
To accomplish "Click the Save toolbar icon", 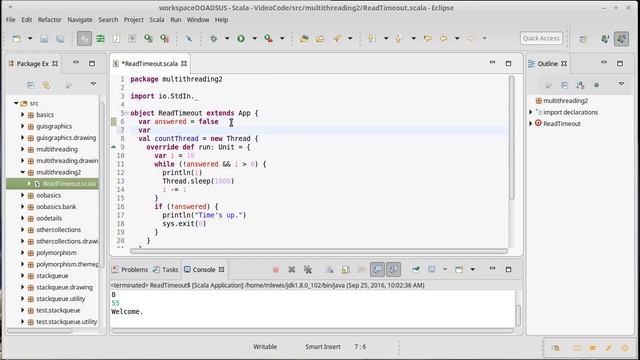I will pyautogui.click(x=44, y=38).
